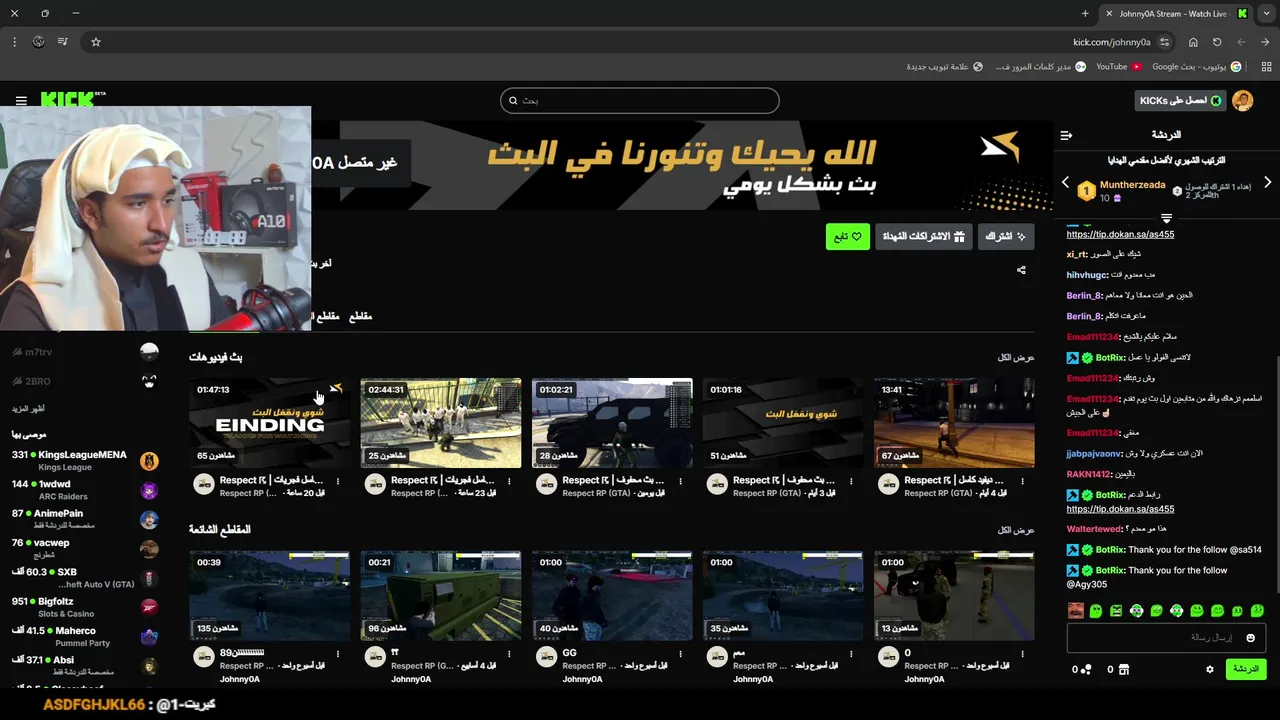The height and width of the screenshot is (720, 1280).
Task: Open the YouTube bookmark
Action: (x=1118, y=67)
